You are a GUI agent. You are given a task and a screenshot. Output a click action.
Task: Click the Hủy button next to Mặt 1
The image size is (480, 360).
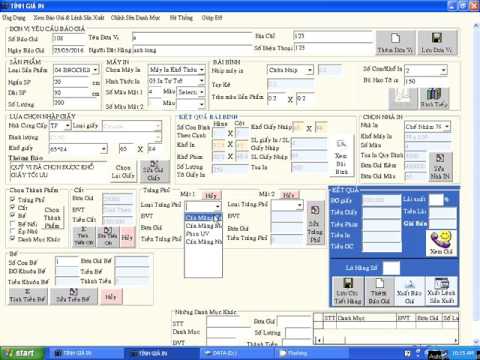[210, 196]
